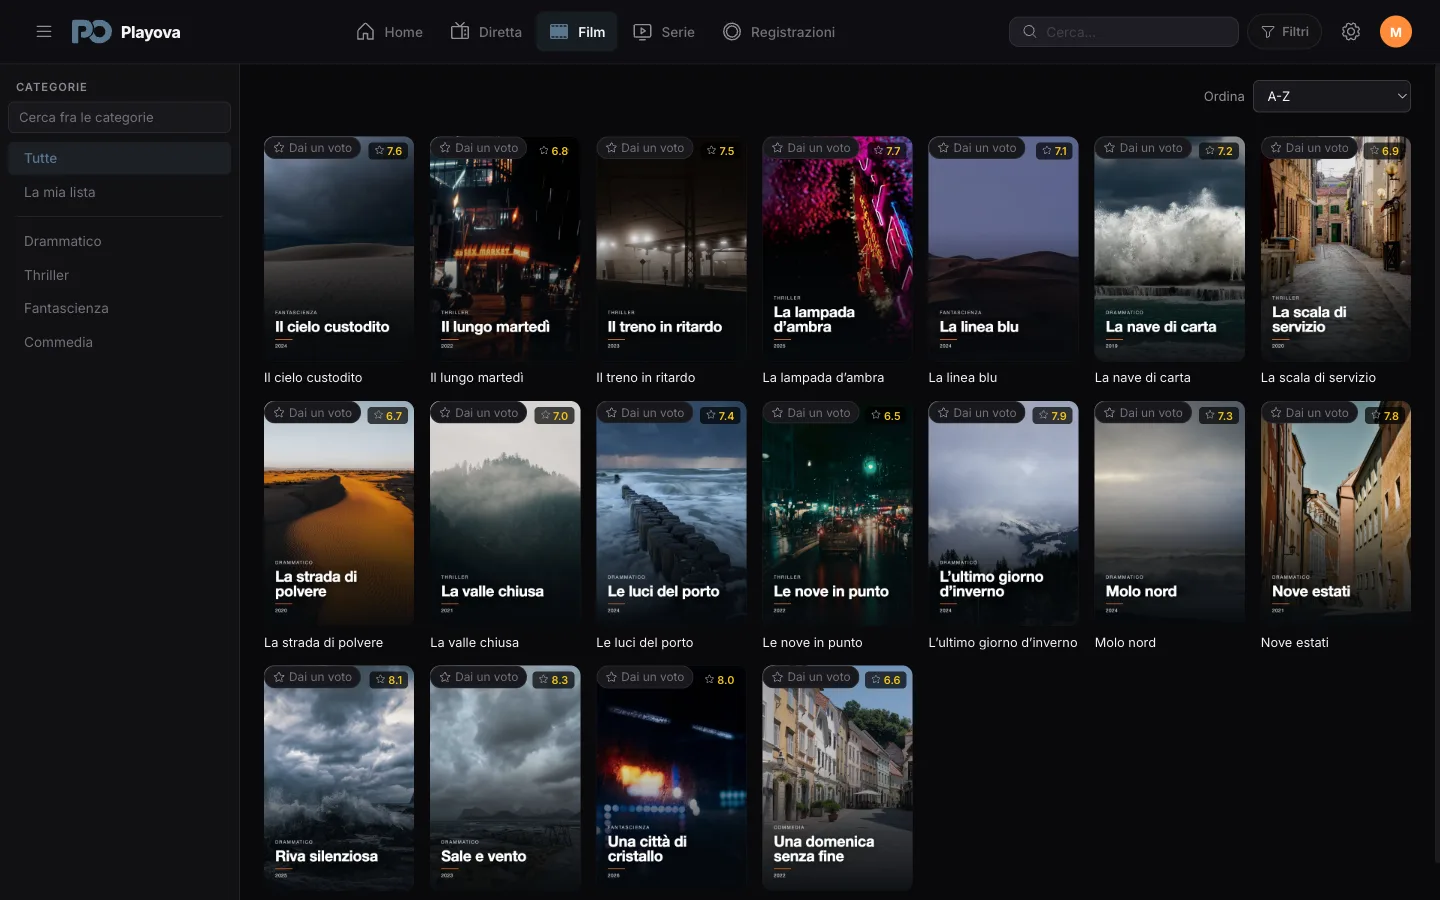
Task: Go to Home tab
Action: (x=390, y=32)
